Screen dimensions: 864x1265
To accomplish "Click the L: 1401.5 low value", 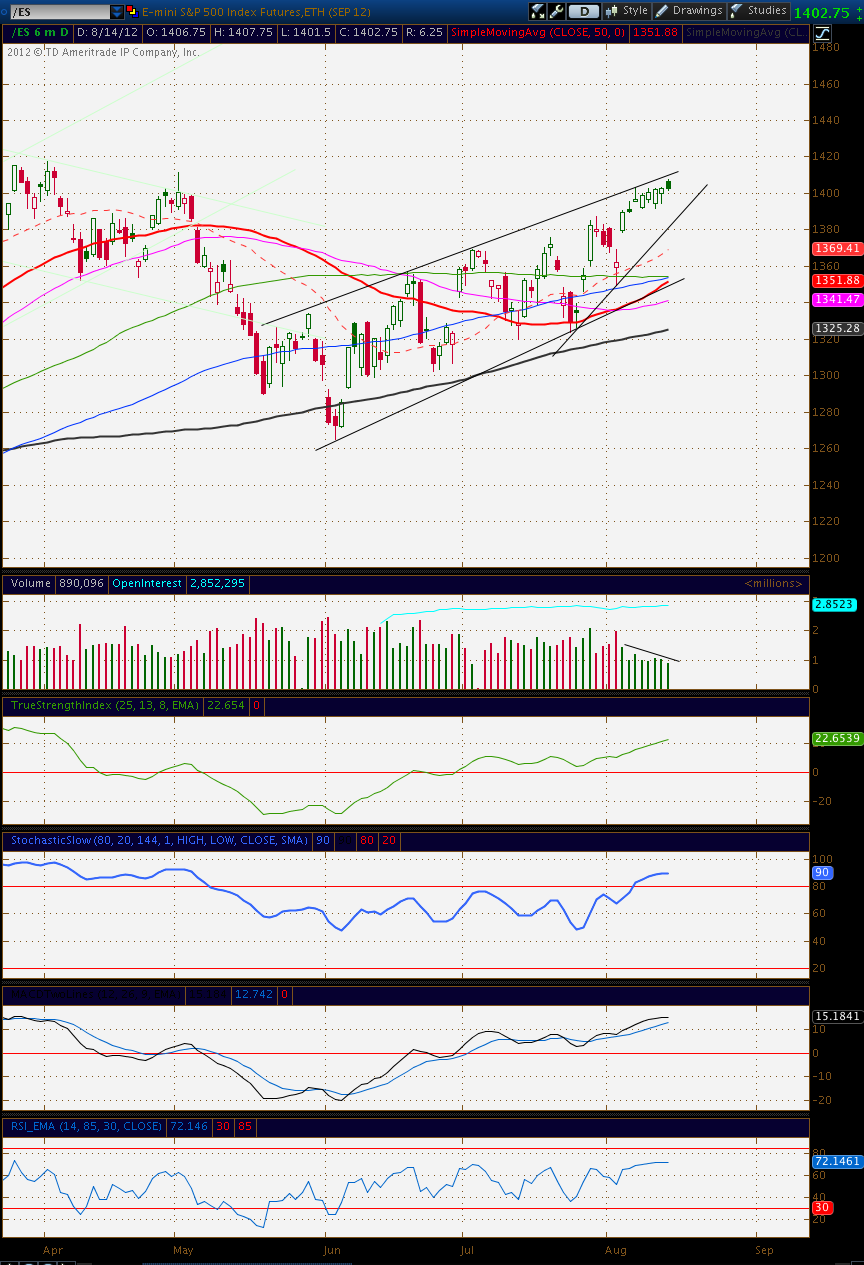I will pos(307,32).
